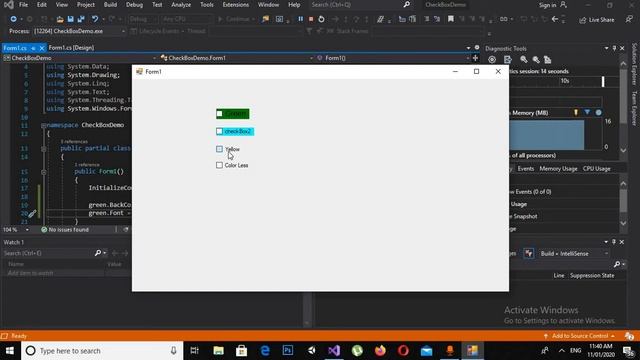
Task: Open Diagnostic Tools window options dropdown arrow
Action: [x=607, y=48]
